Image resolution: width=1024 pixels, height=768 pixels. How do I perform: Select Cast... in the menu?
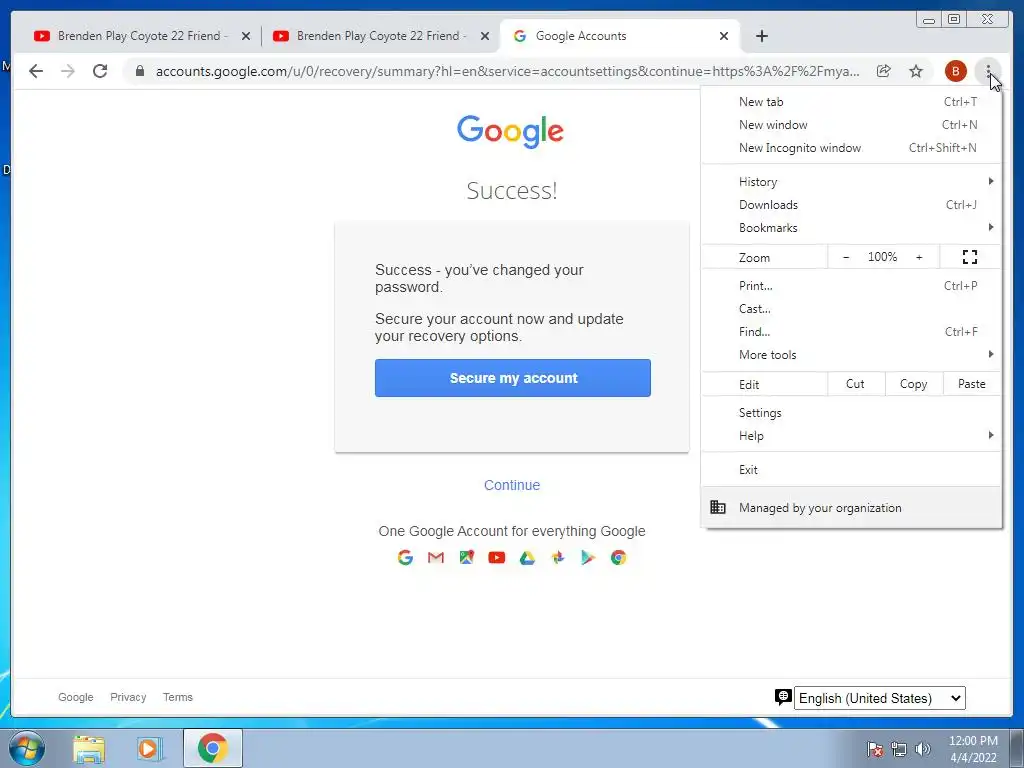[x=851, y=308]
